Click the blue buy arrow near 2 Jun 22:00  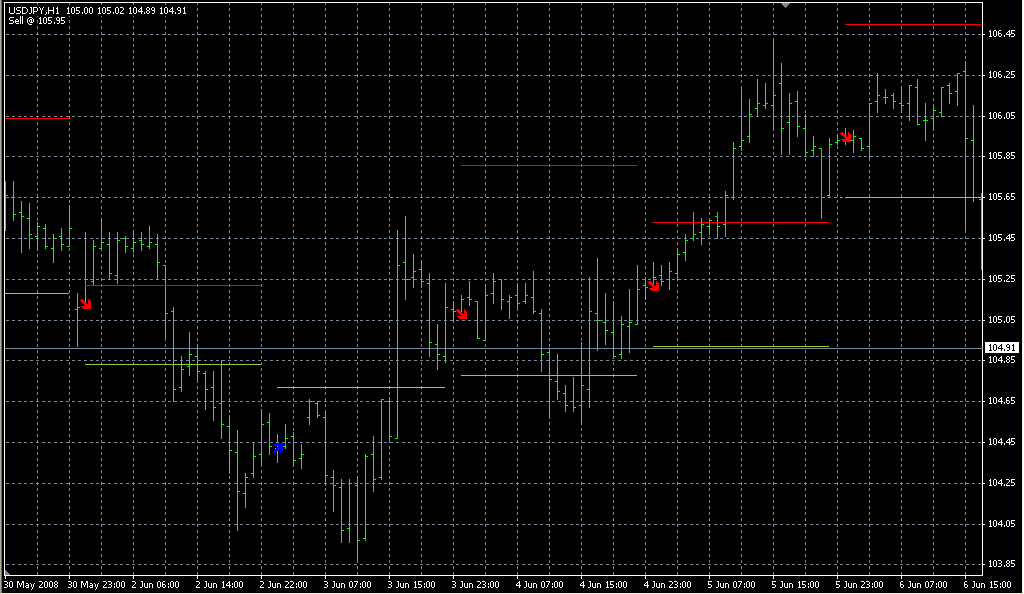tap(279, 448)
